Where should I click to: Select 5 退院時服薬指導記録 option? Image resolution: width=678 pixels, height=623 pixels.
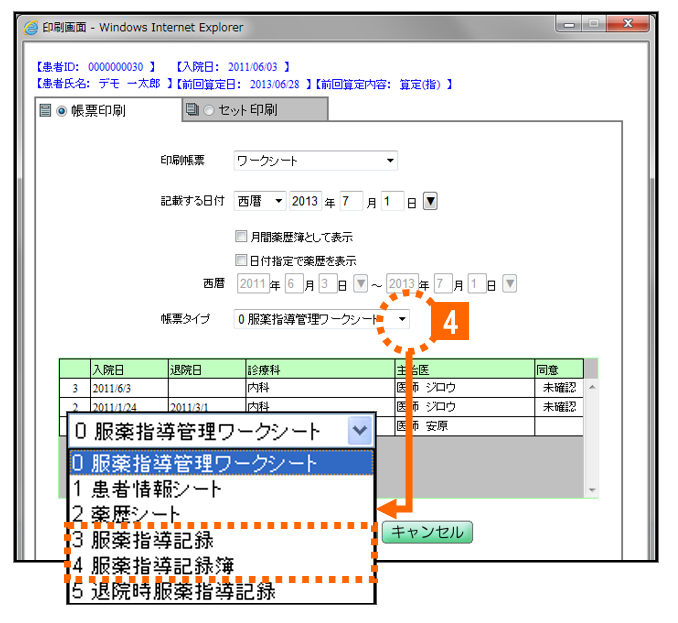[x=172, y=591]
